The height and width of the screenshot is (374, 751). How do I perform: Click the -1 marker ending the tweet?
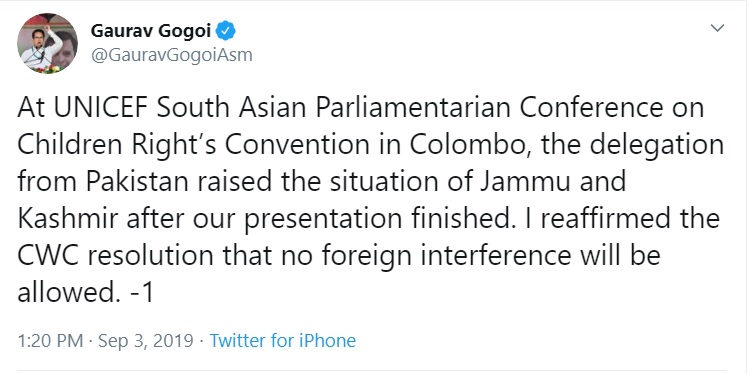pyautogui.click(x=141, y=292)
